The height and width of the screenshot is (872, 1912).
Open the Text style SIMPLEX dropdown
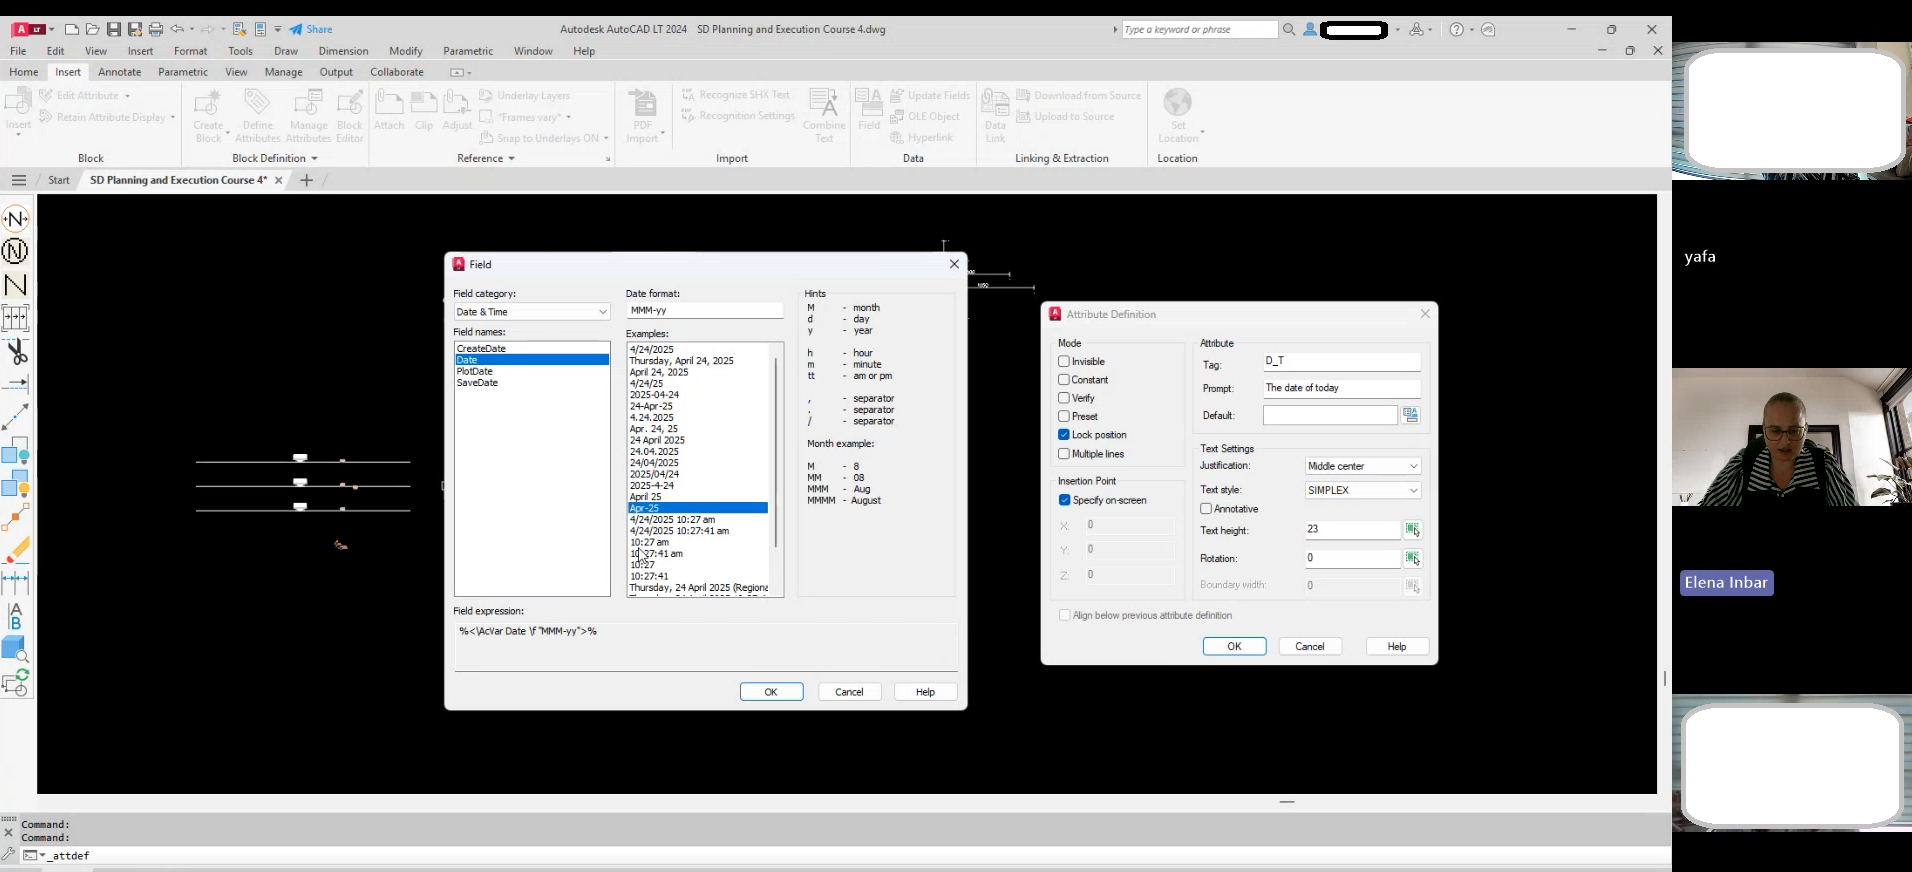pos(1362,490)
